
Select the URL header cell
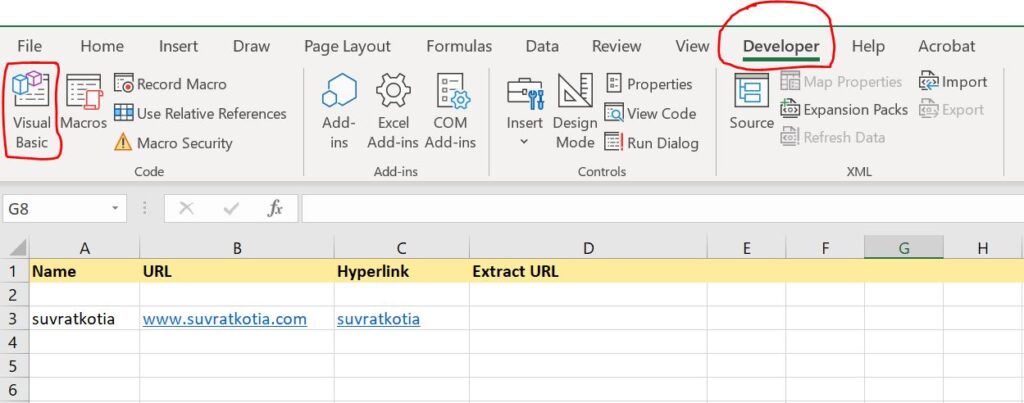(237, 271)
